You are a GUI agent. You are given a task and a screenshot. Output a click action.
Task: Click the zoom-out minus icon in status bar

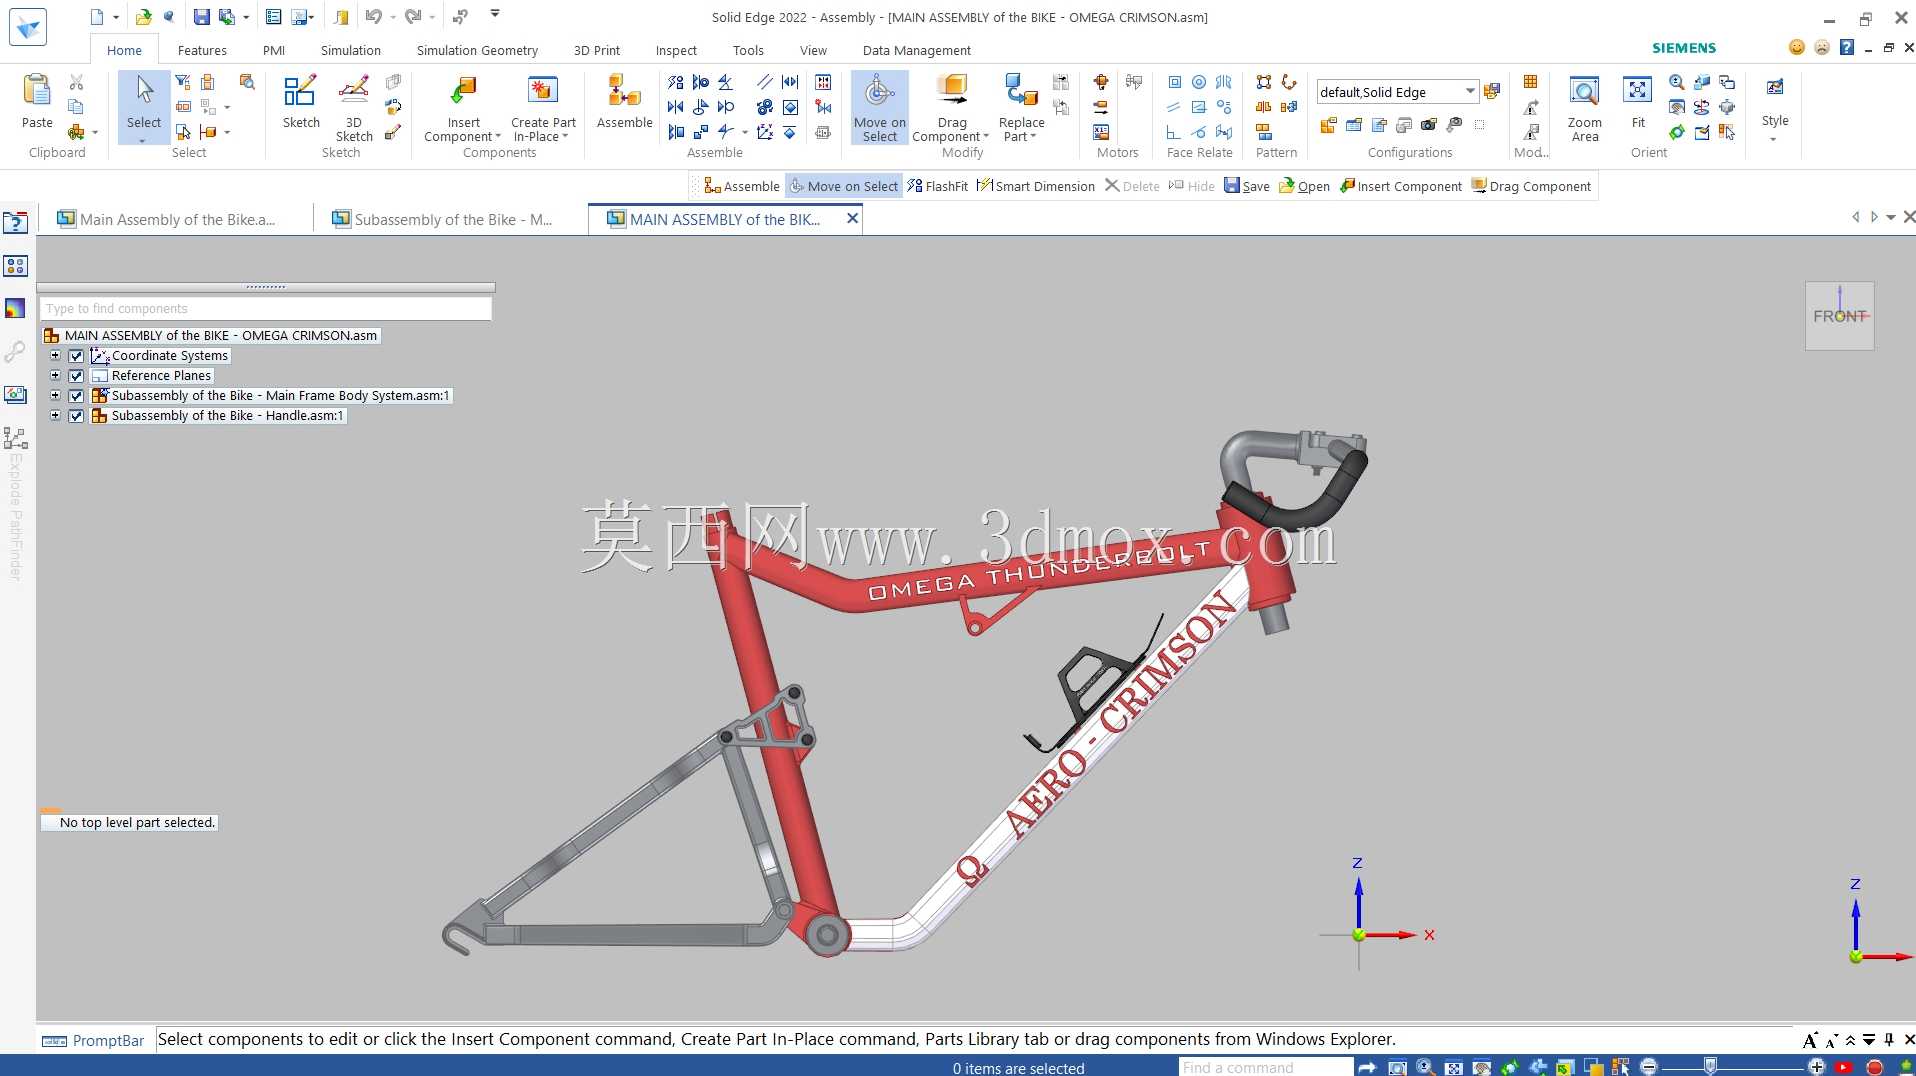coord(1649,1067)
